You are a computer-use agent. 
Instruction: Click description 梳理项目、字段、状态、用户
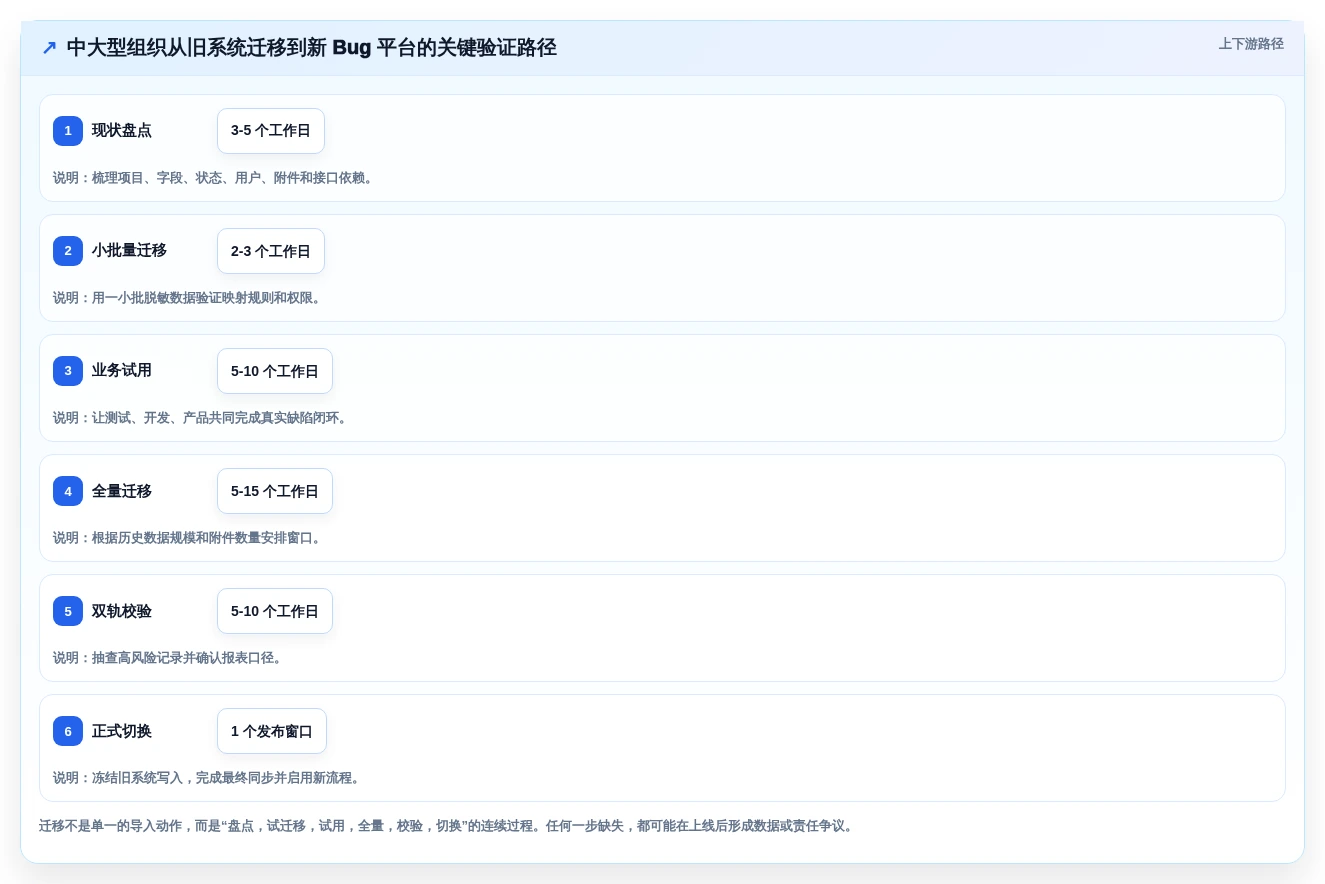215,178
